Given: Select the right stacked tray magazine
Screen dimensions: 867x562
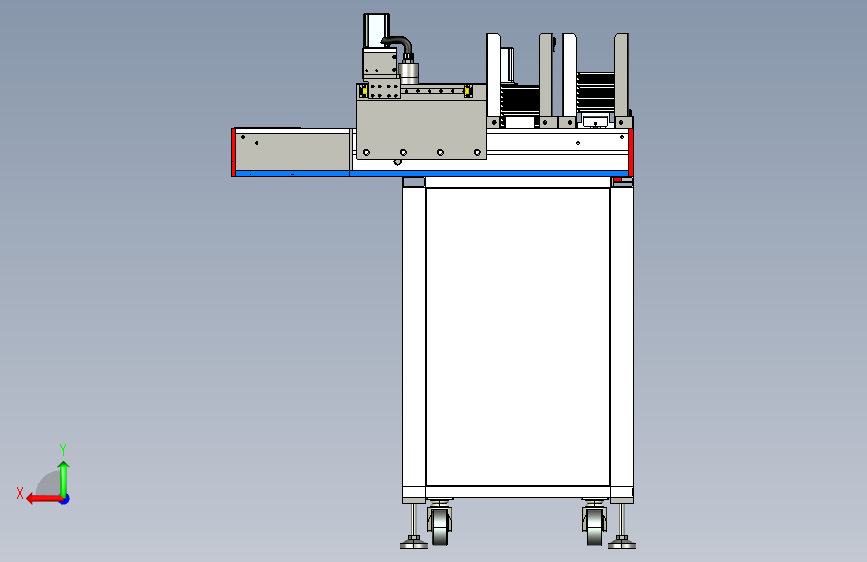Looking at the screenshot, I should 596,91.
